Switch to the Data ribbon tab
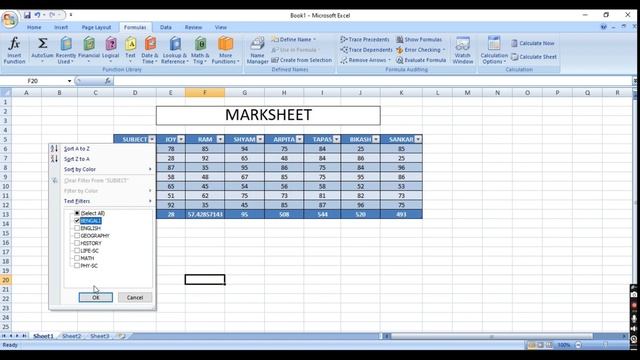The height and width of the screenshot is (360, 640). 165,27
